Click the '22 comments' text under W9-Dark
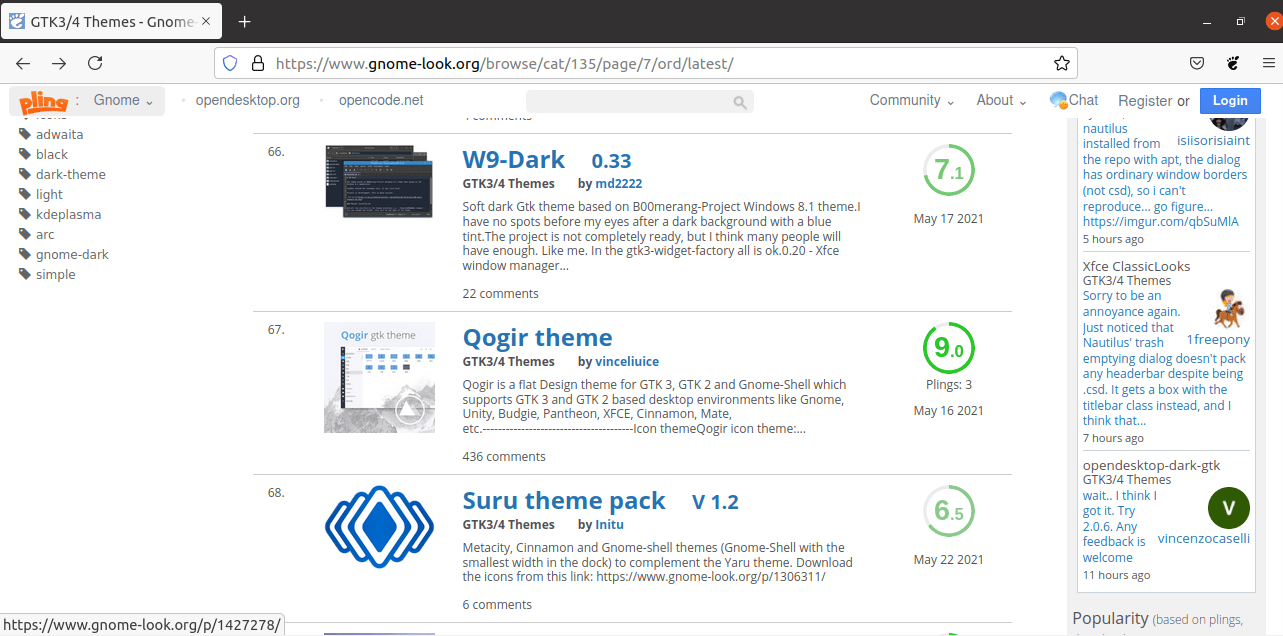Viewport: 1283px width, 636px height. point(500,293)
